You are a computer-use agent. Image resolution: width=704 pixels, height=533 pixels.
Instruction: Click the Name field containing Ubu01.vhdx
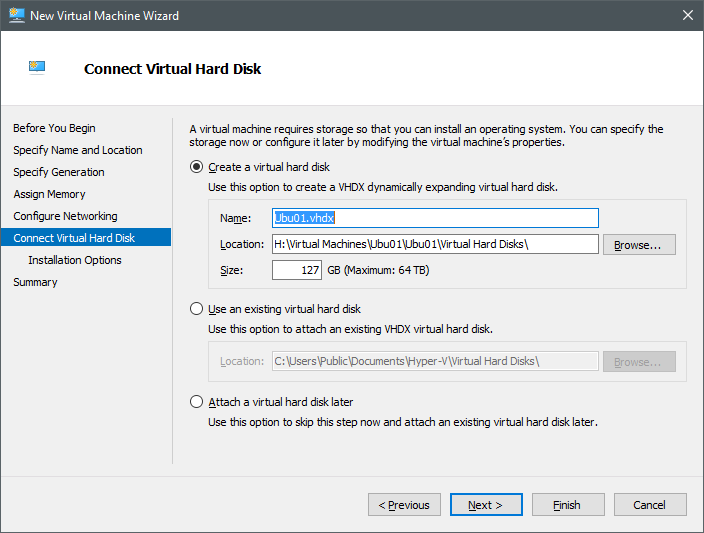pyautogui.click(x=435, y=218)
